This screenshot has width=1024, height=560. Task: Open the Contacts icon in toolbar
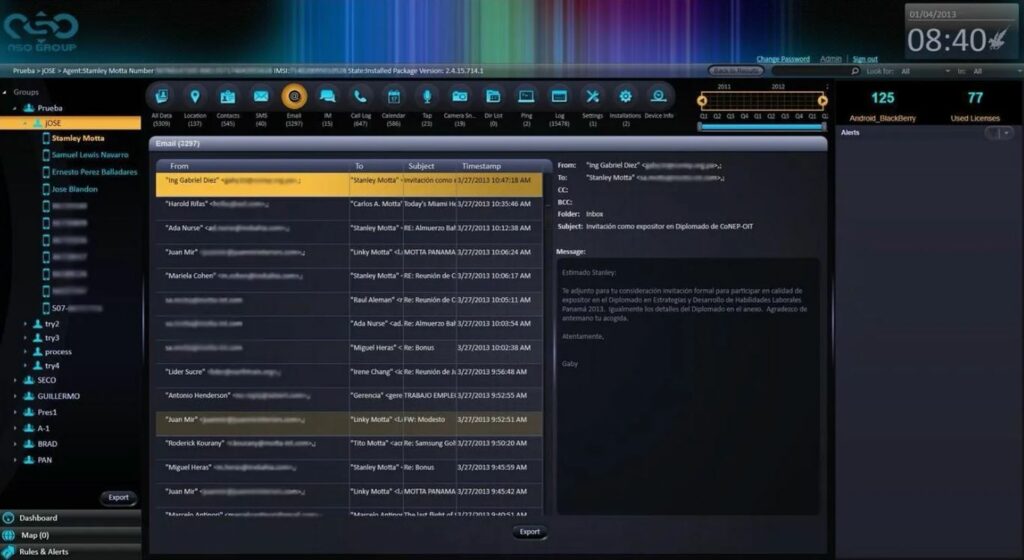tap(227, 97)
